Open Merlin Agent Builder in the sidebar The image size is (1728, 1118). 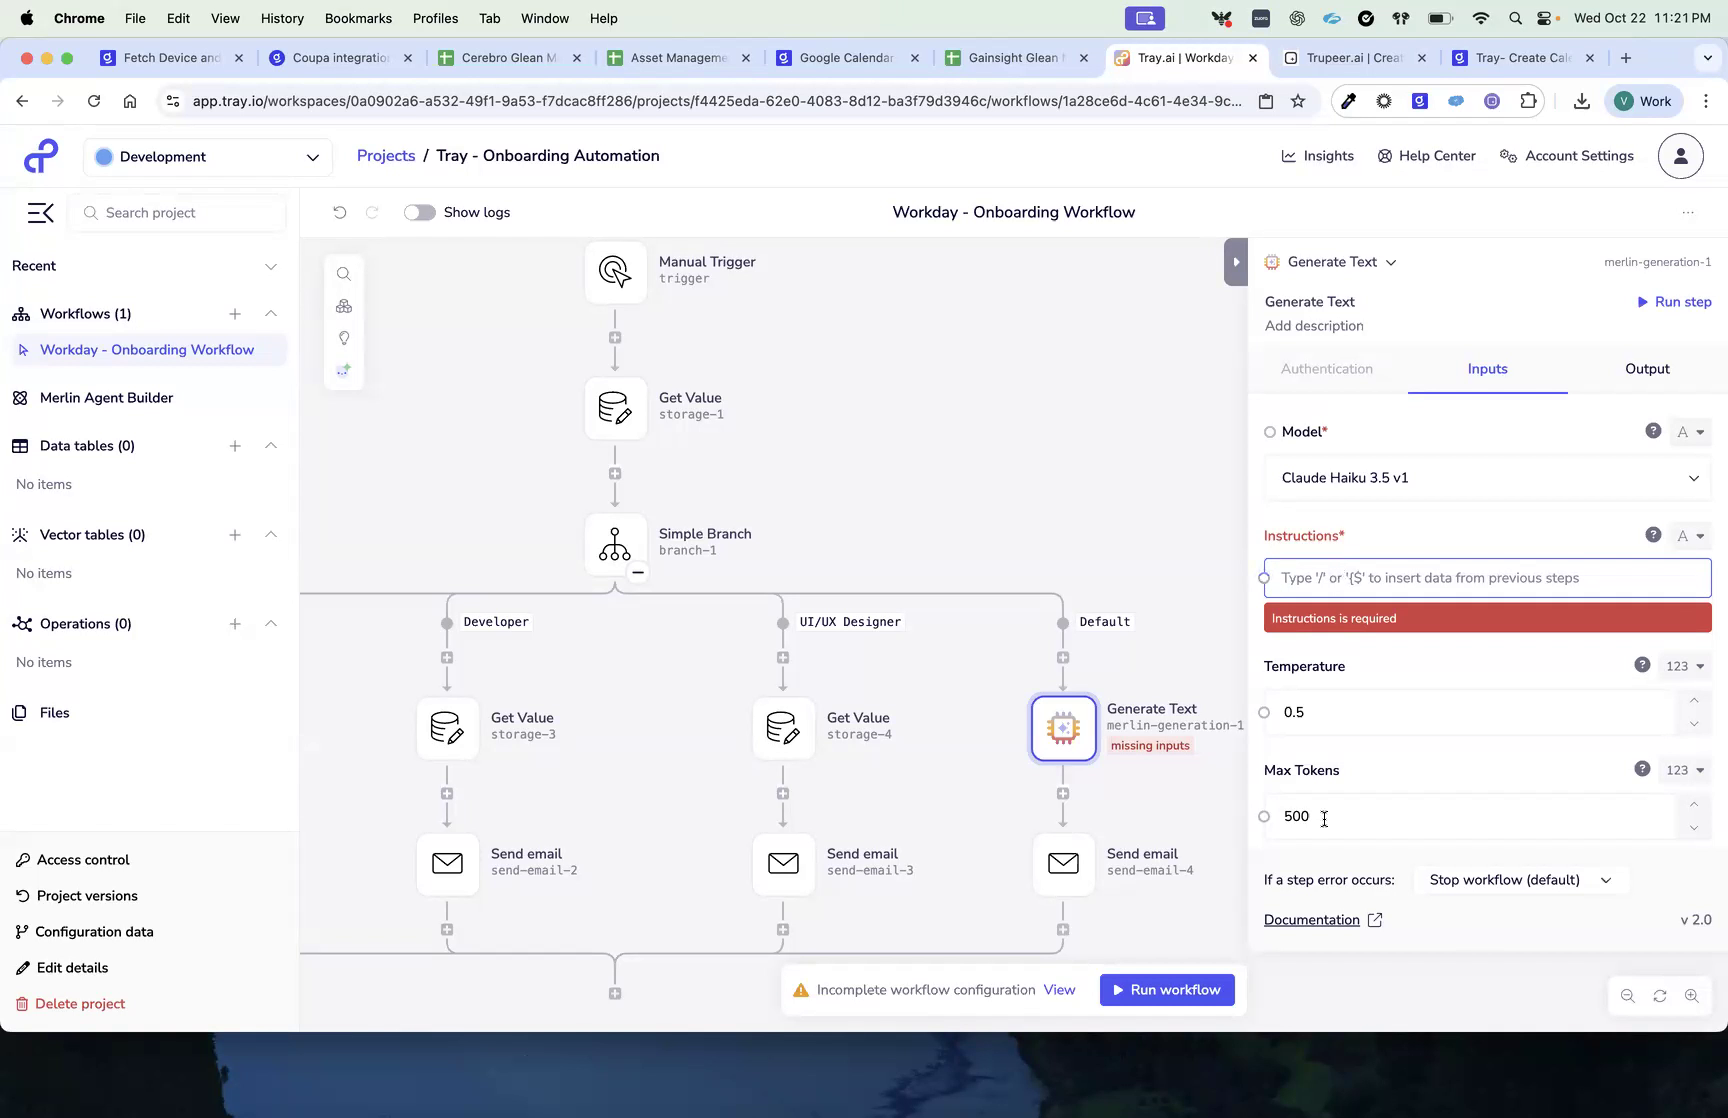click(105, 397)
